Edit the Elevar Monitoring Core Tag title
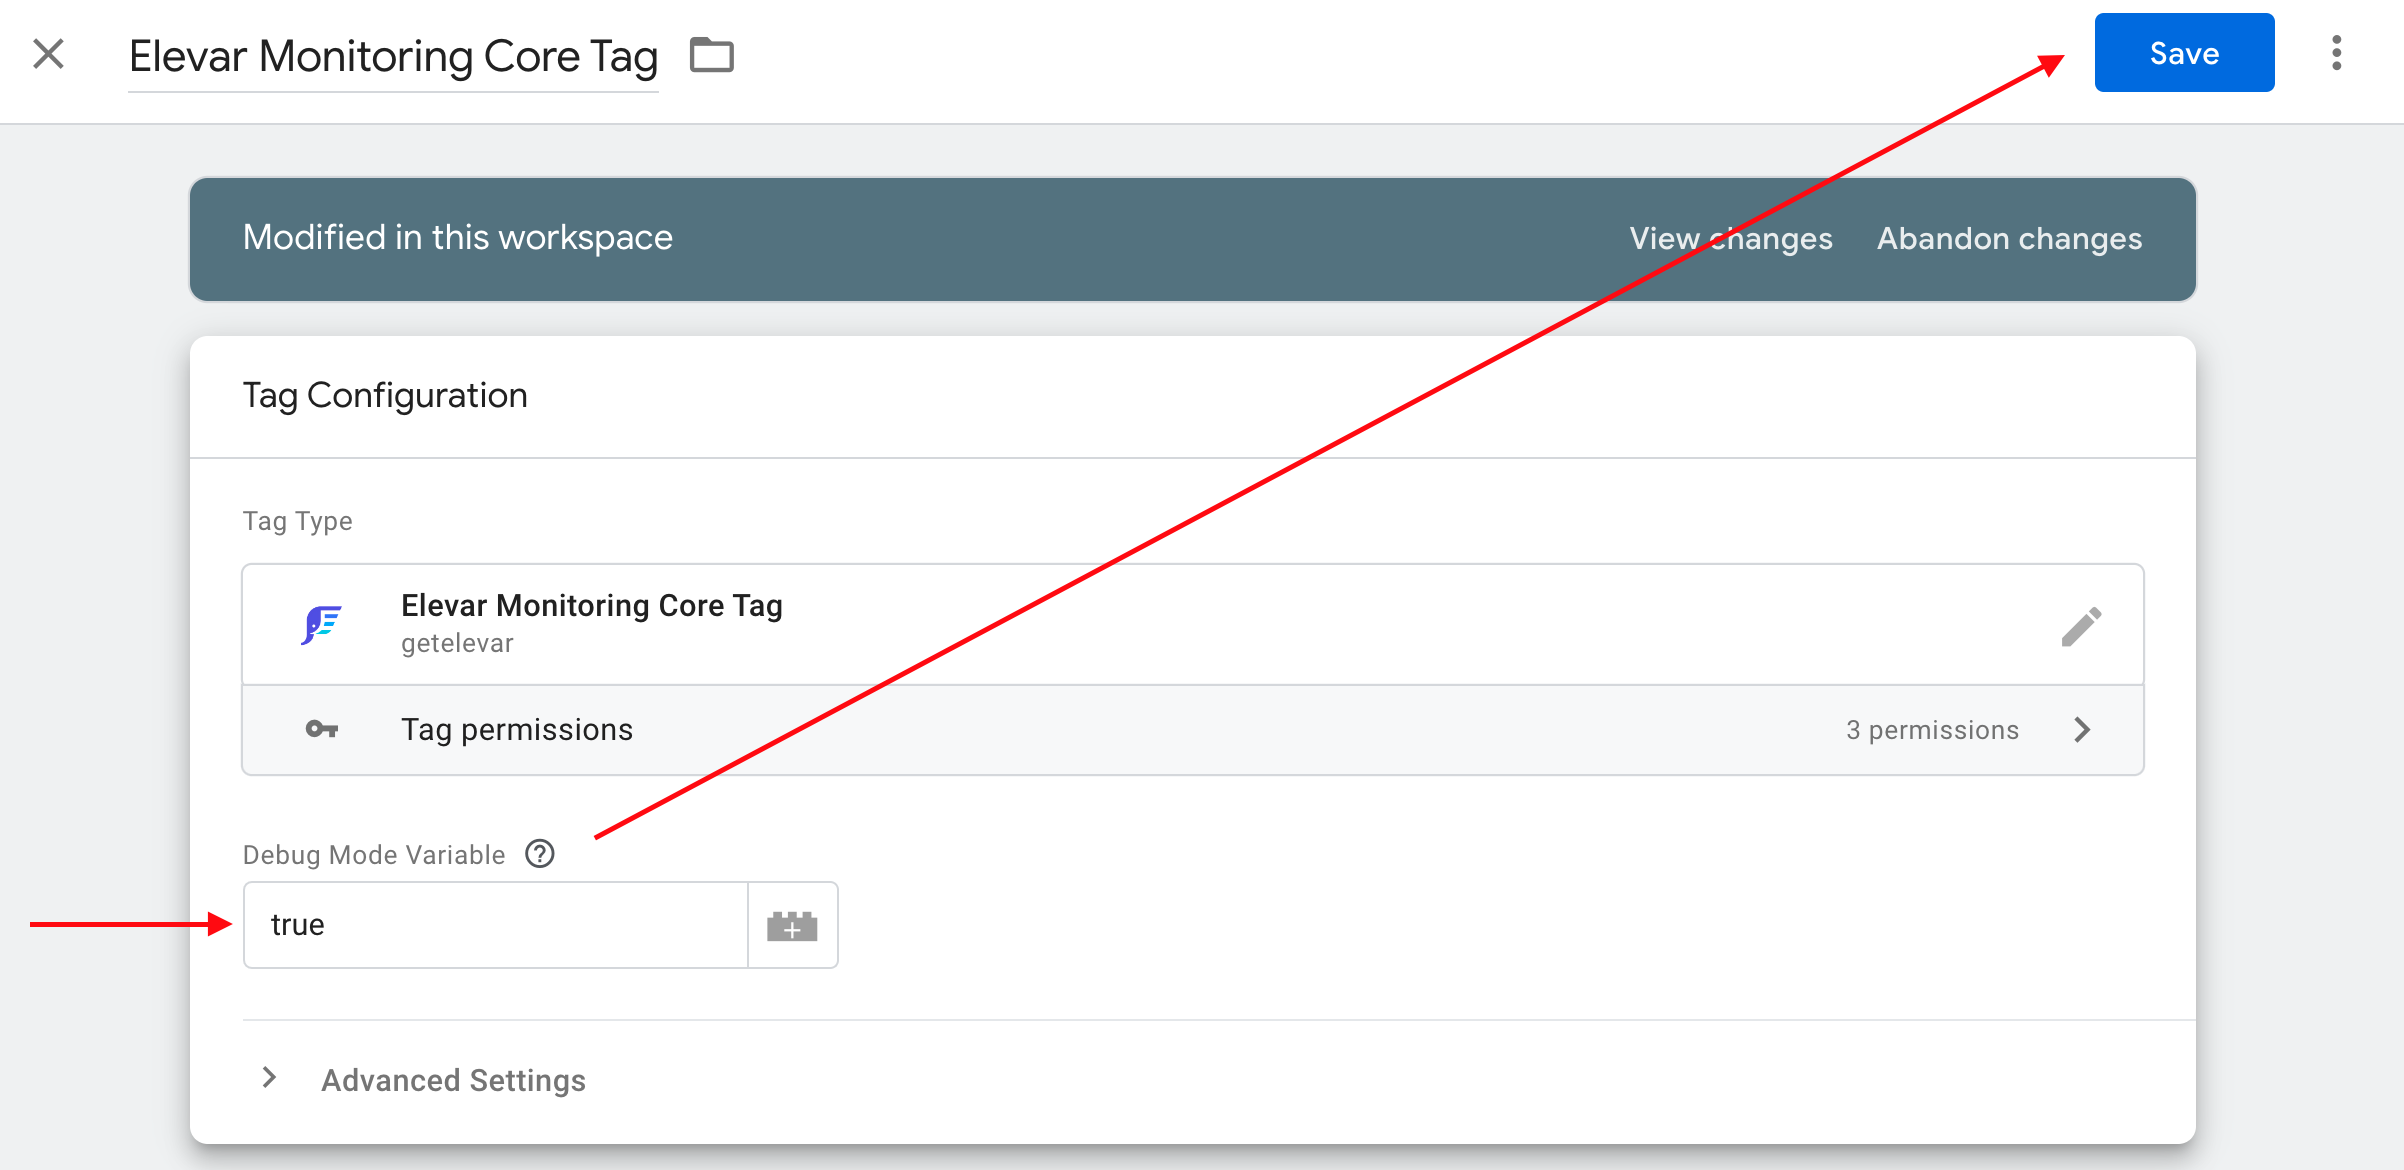 [393, 57]
